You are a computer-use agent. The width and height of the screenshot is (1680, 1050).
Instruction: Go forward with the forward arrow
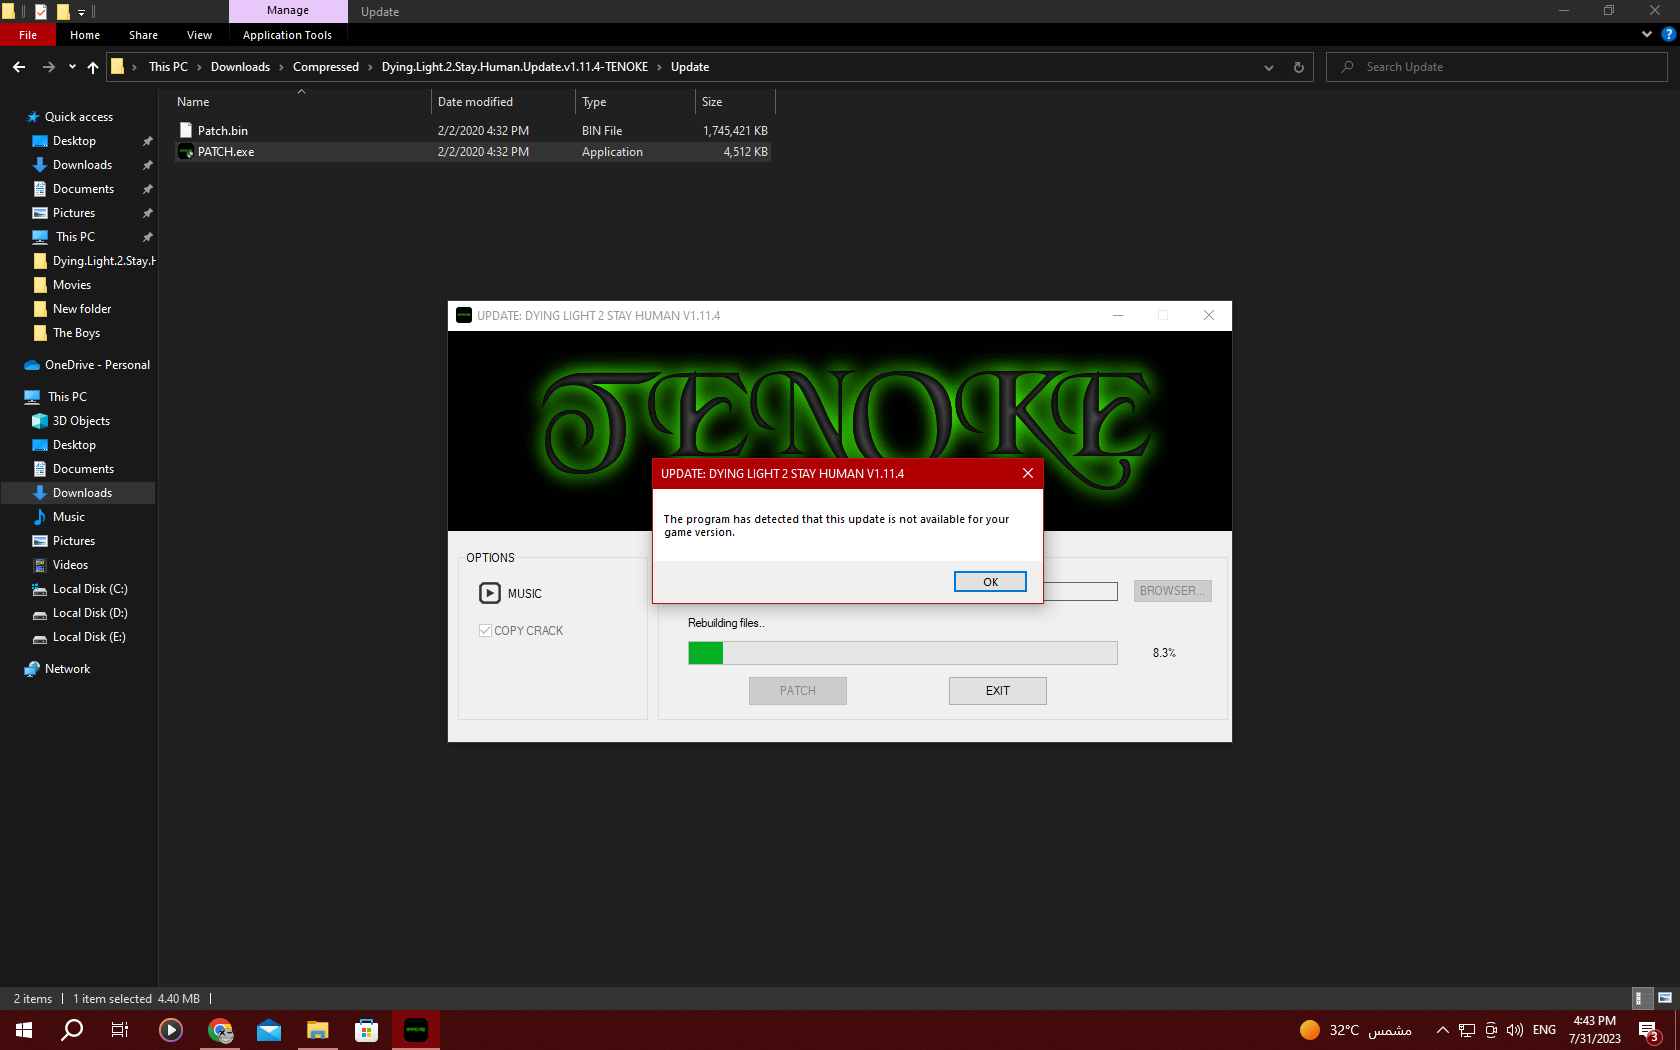point(48,67)
